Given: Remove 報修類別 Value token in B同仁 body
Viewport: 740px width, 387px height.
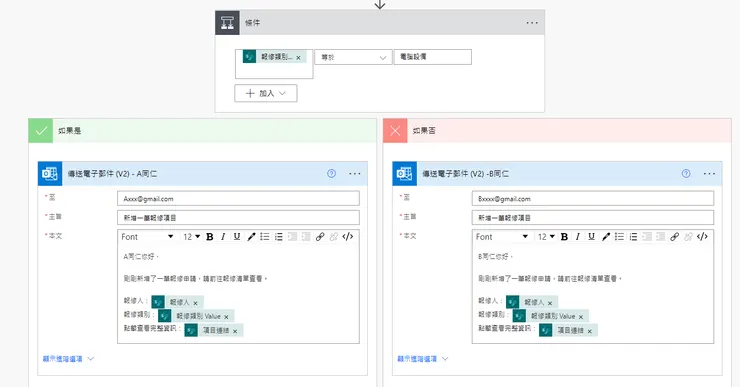Looking at the screenshot, I should [580, 317].
